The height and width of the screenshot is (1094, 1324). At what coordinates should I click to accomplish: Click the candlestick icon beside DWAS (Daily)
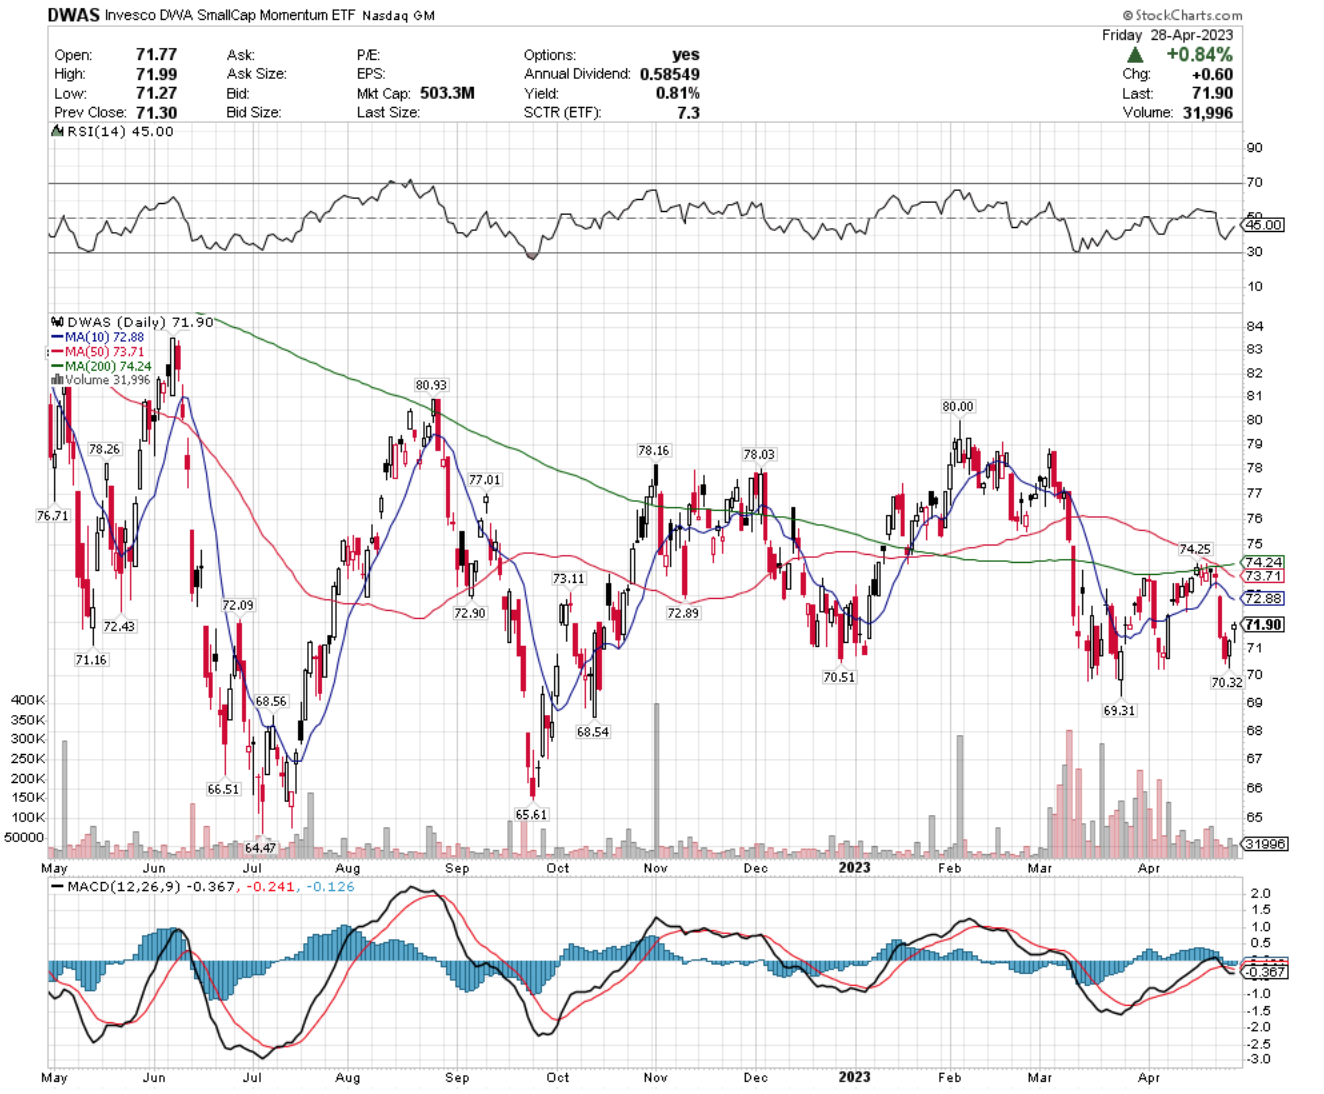(x=57, y=322)
